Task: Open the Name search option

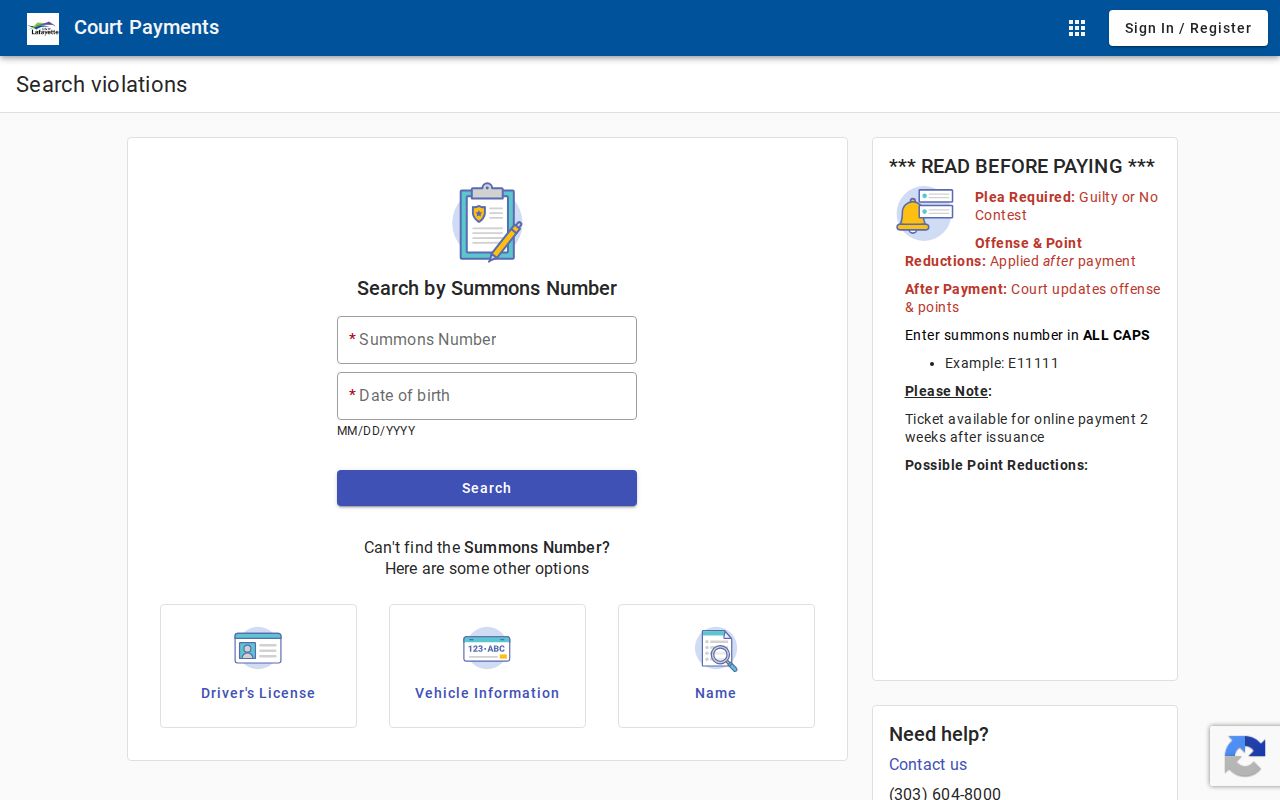Action: (716, 666)
